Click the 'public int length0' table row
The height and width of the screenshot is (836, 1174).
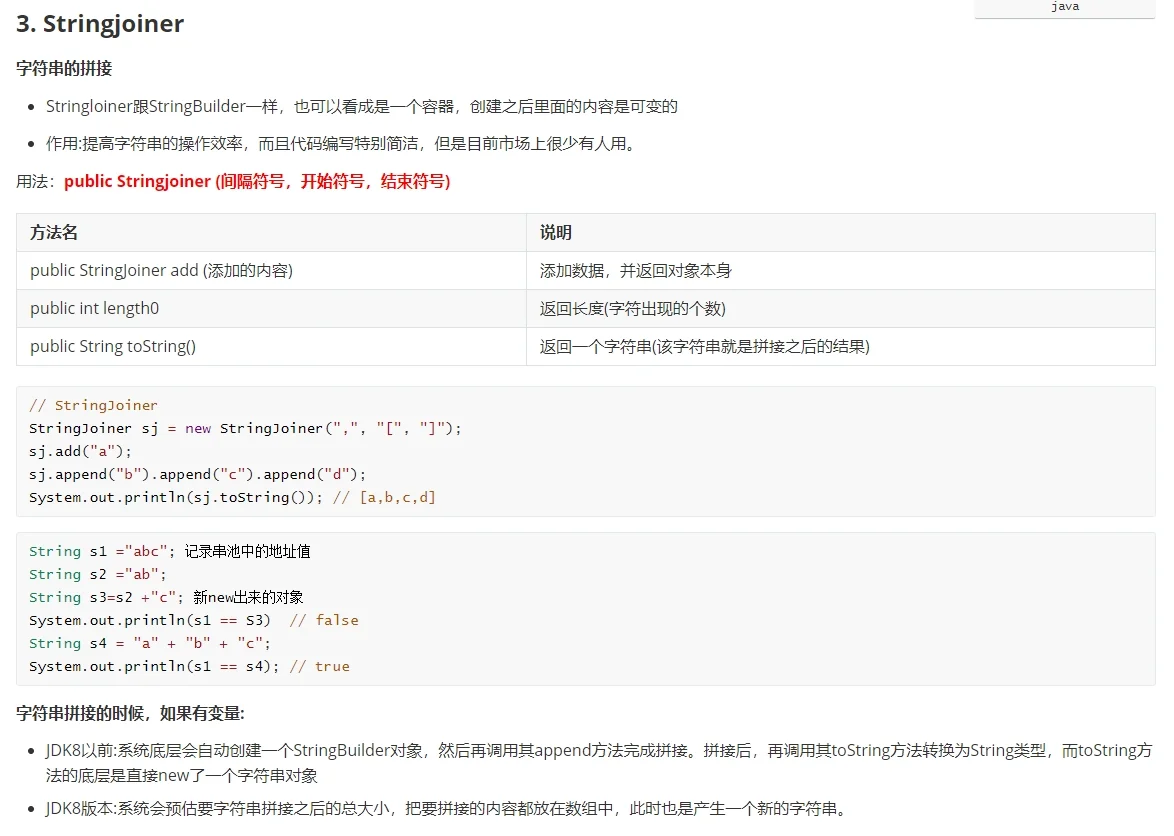pos(94,308)
